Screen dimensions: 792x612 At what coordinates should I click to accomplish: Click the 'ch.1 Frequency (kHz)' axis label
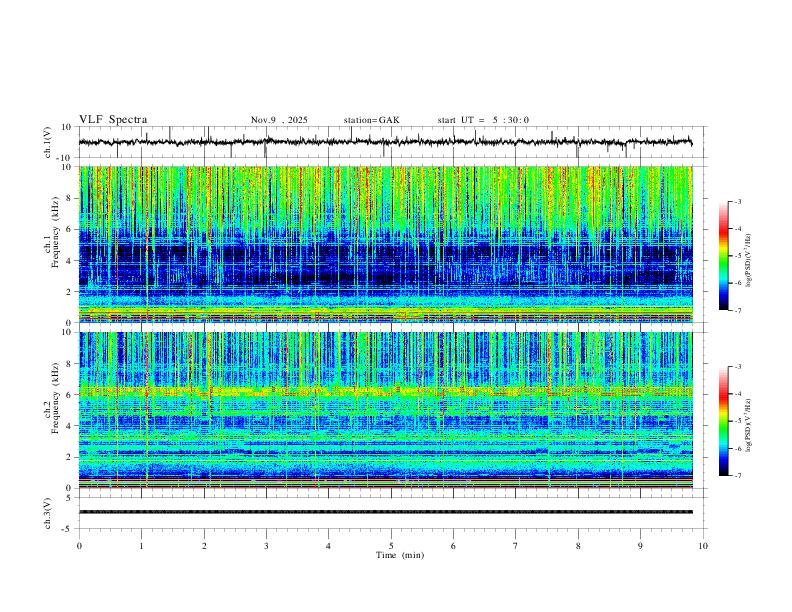tap(51, 232)
